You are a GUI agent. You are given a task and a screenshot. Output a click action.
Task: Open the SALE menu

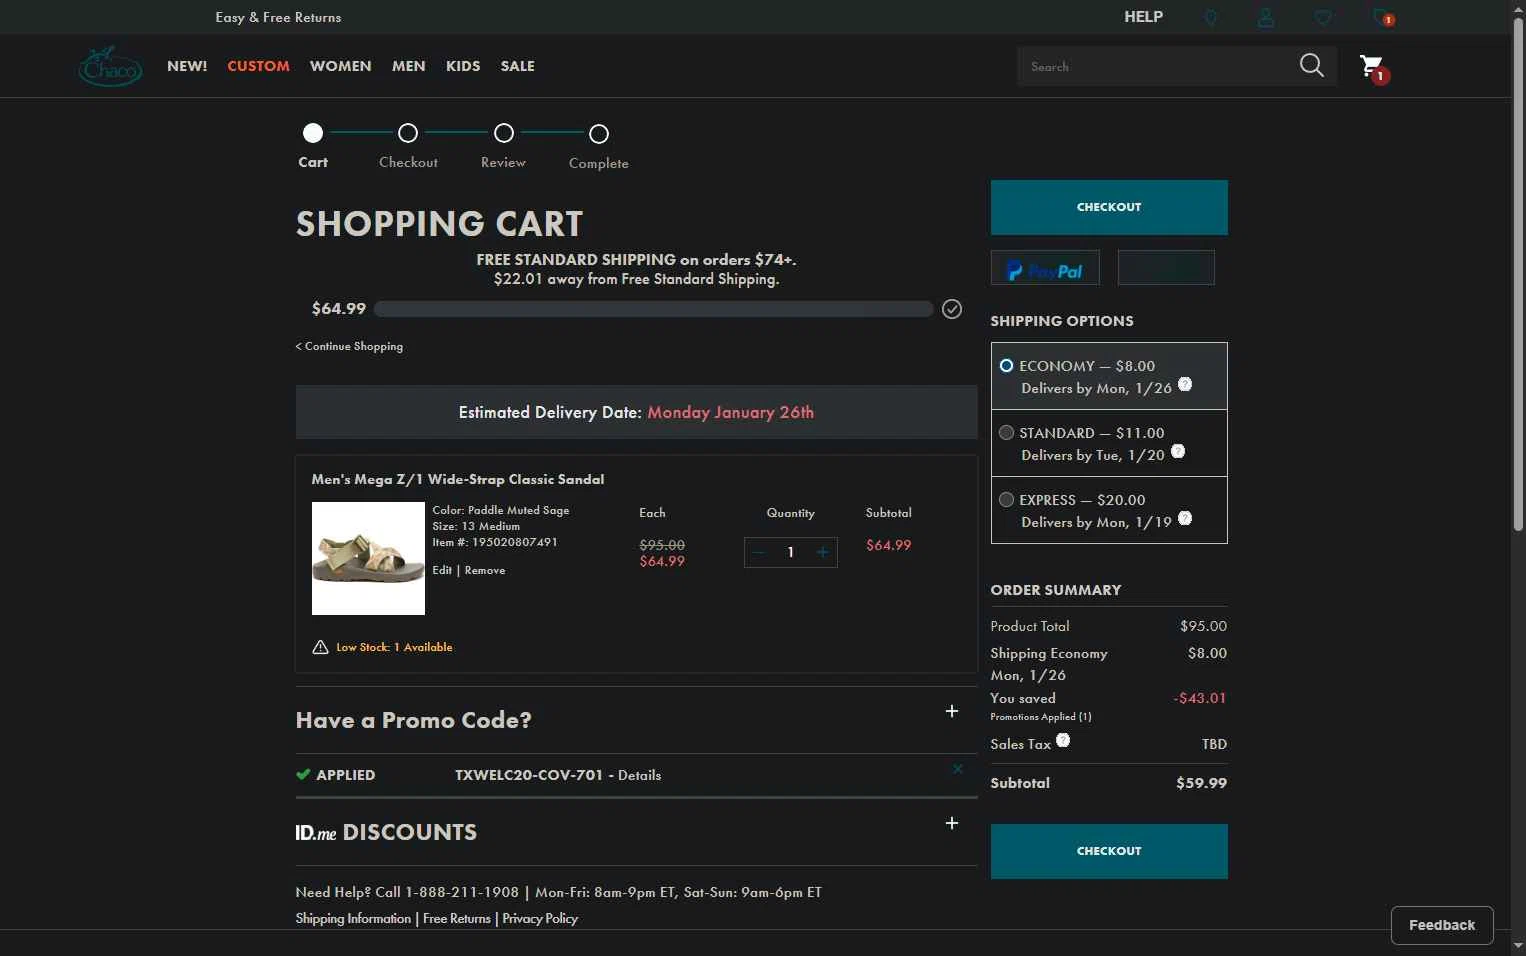tap(518, 66)
